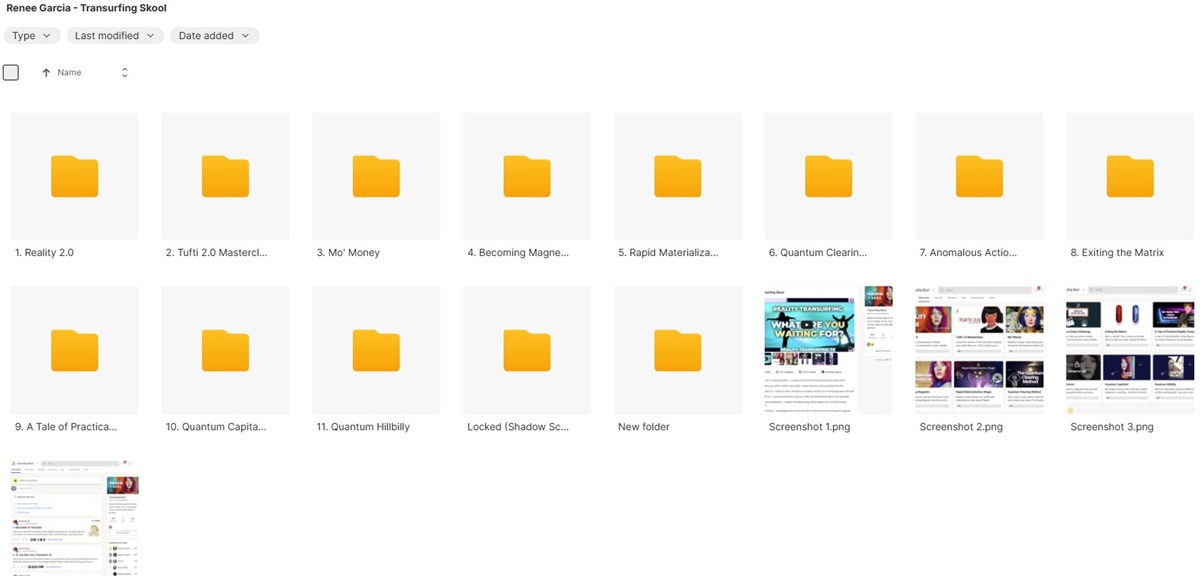Sort files by the Name column header

pyautogui.click(x=69, y=73)
